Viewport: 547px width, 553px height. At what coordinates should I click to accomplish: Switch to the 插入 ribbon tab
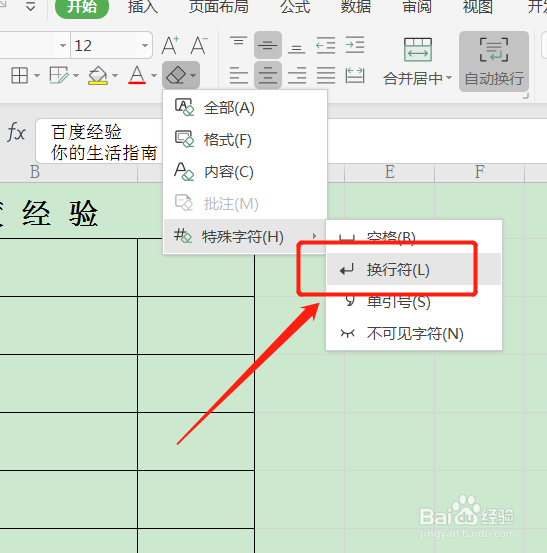[143, 7]
